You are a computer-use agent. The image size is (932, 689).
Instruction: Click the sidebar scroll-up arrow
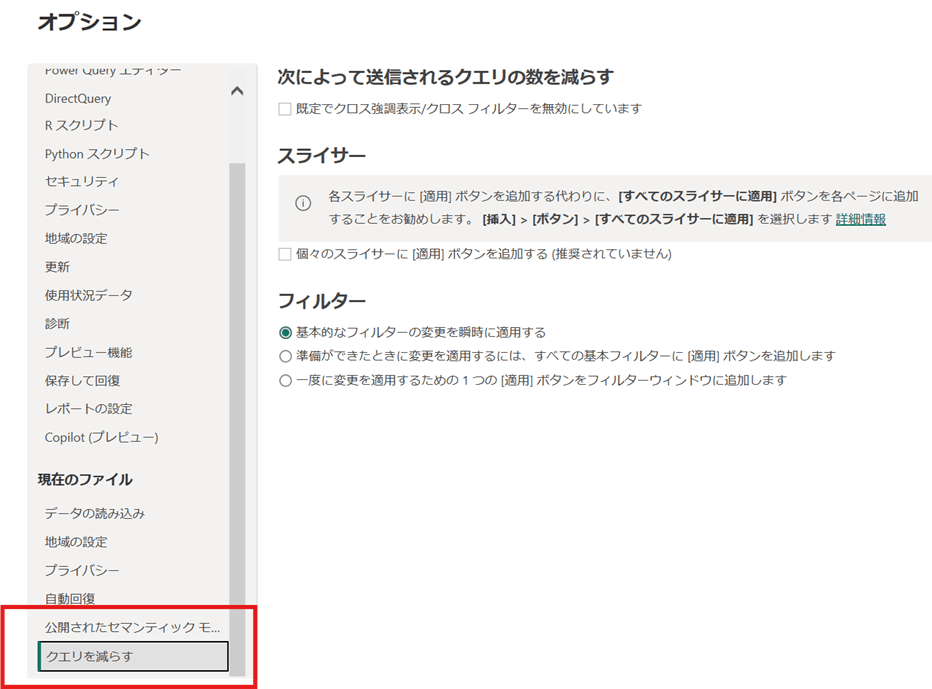[x=237, y=91]
